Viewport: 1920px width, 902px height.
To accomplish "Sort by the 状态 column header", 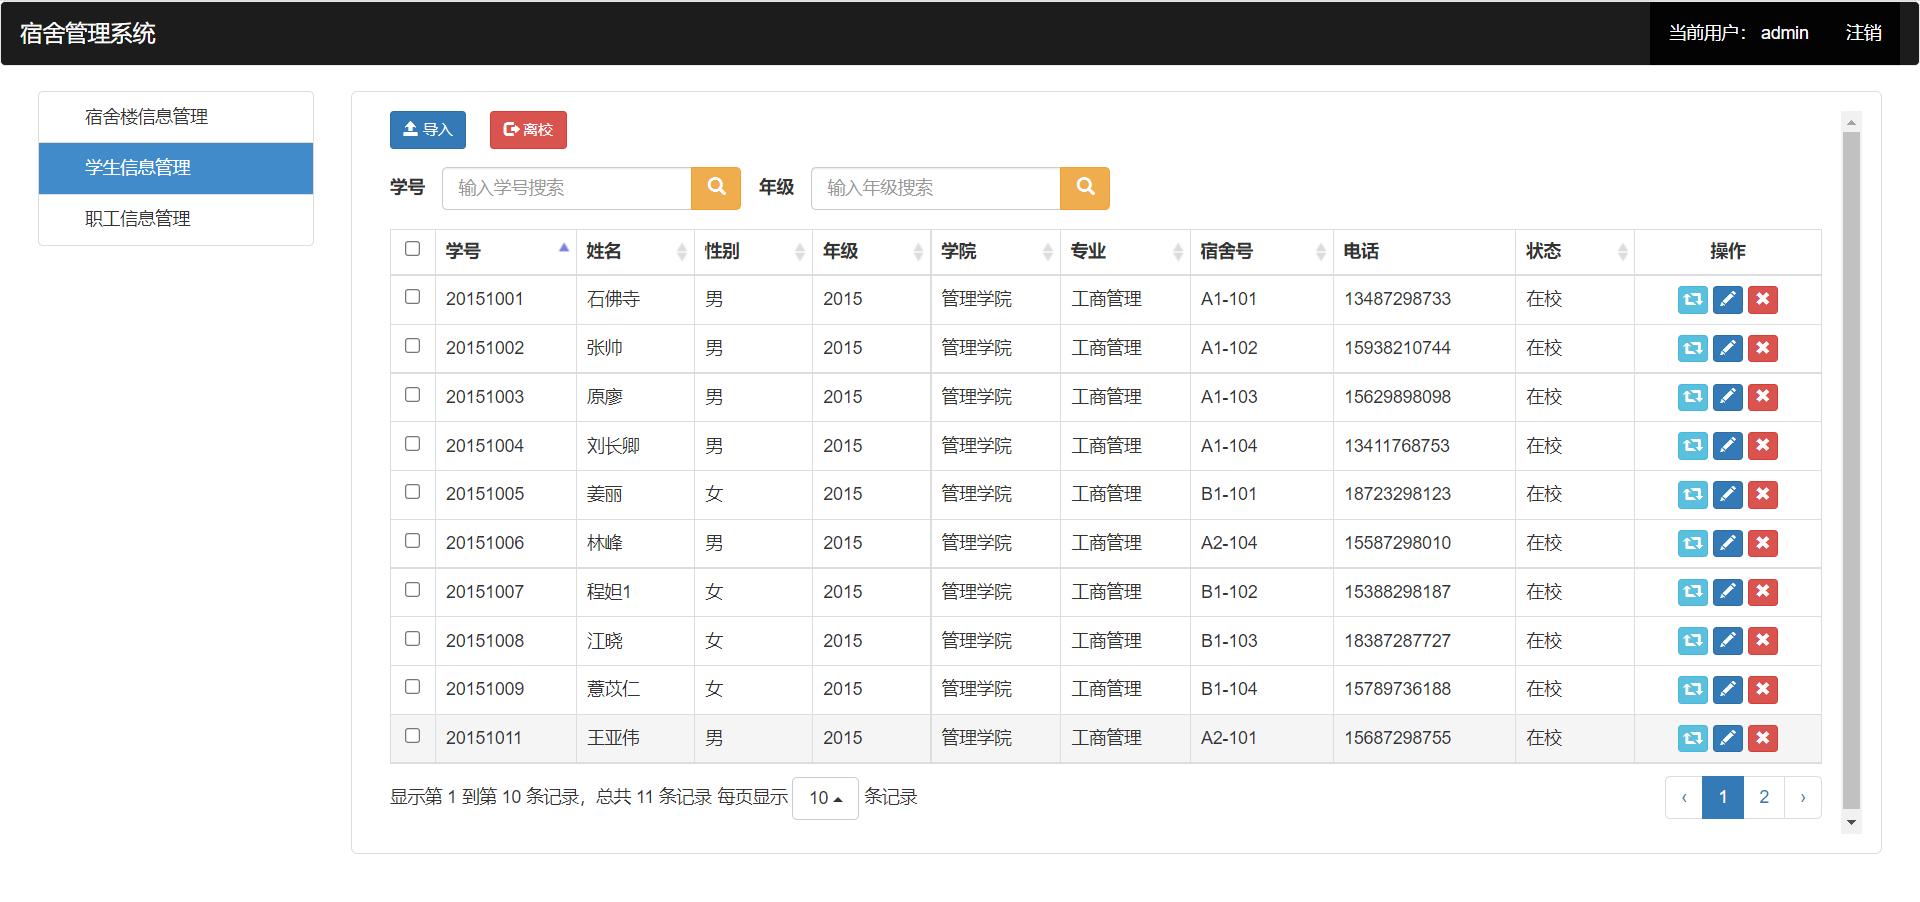I will 1575,251.
